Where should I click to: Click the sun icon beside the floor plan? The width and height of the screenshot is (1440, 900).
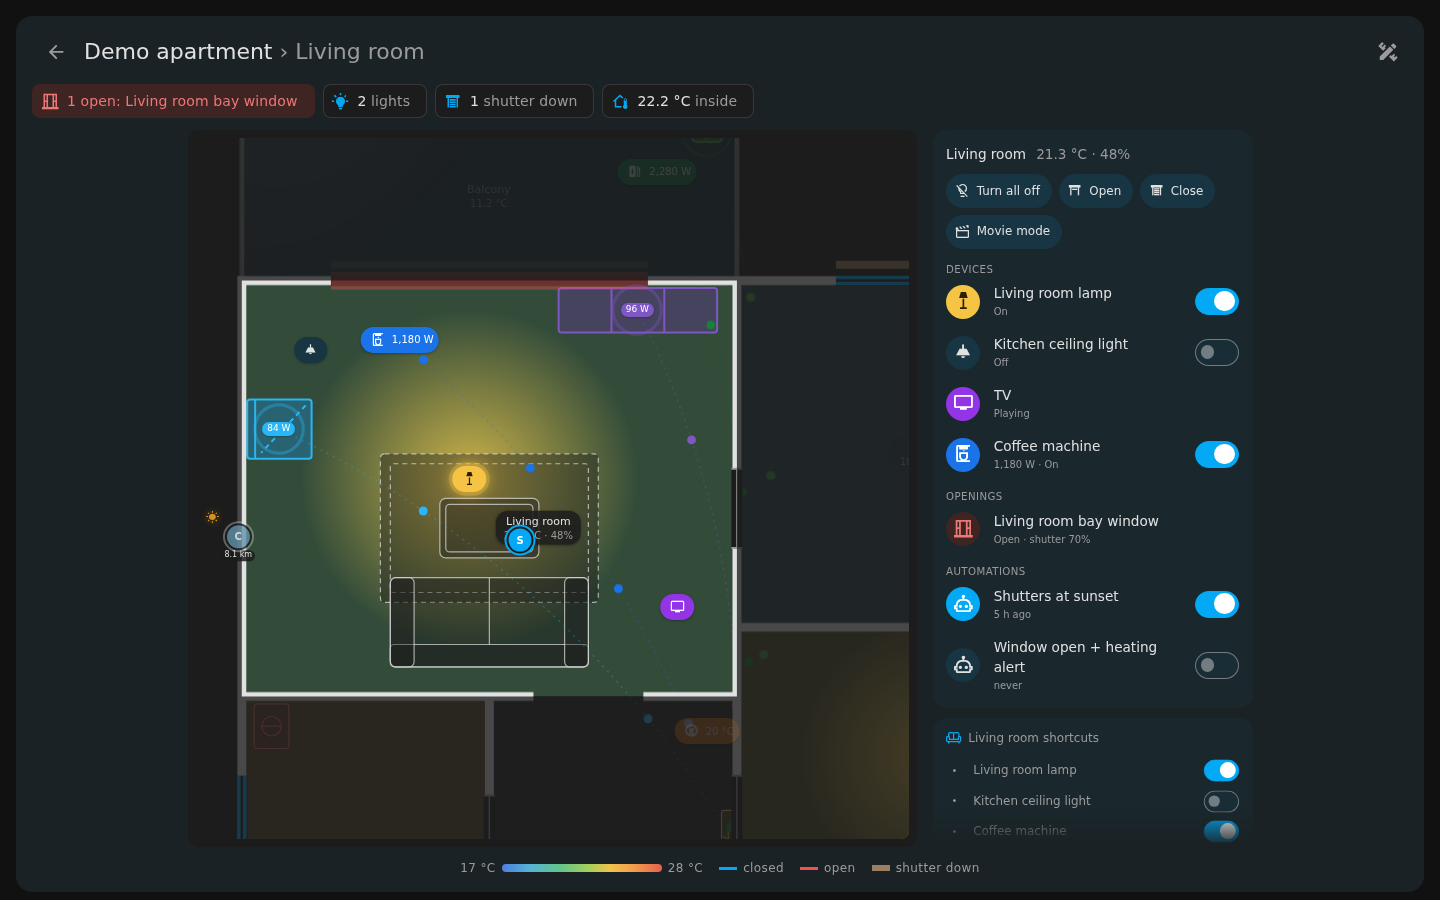click(x=212, y=517)
